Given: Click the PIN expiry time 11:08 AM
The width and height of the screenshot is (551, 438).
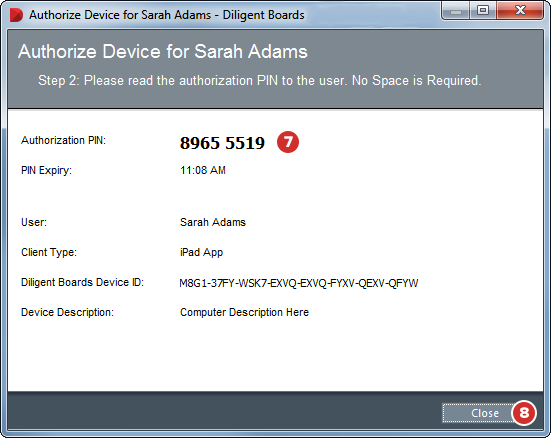Looking at the screenshot, I should point(203,170).
